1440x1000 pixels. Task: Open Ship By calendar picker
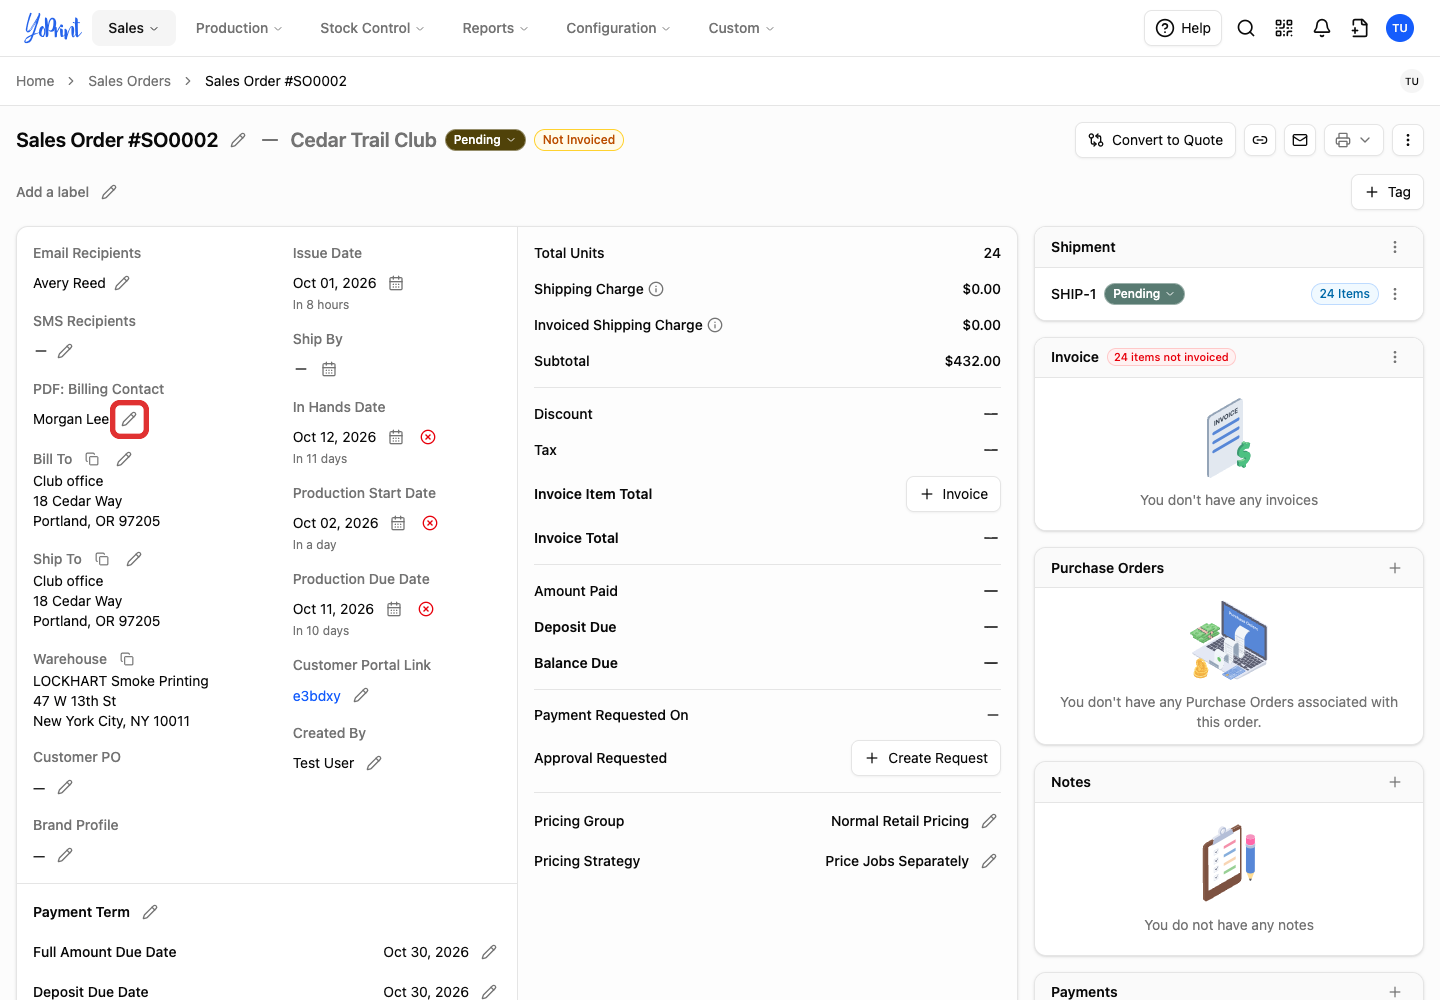pos(329,369)
